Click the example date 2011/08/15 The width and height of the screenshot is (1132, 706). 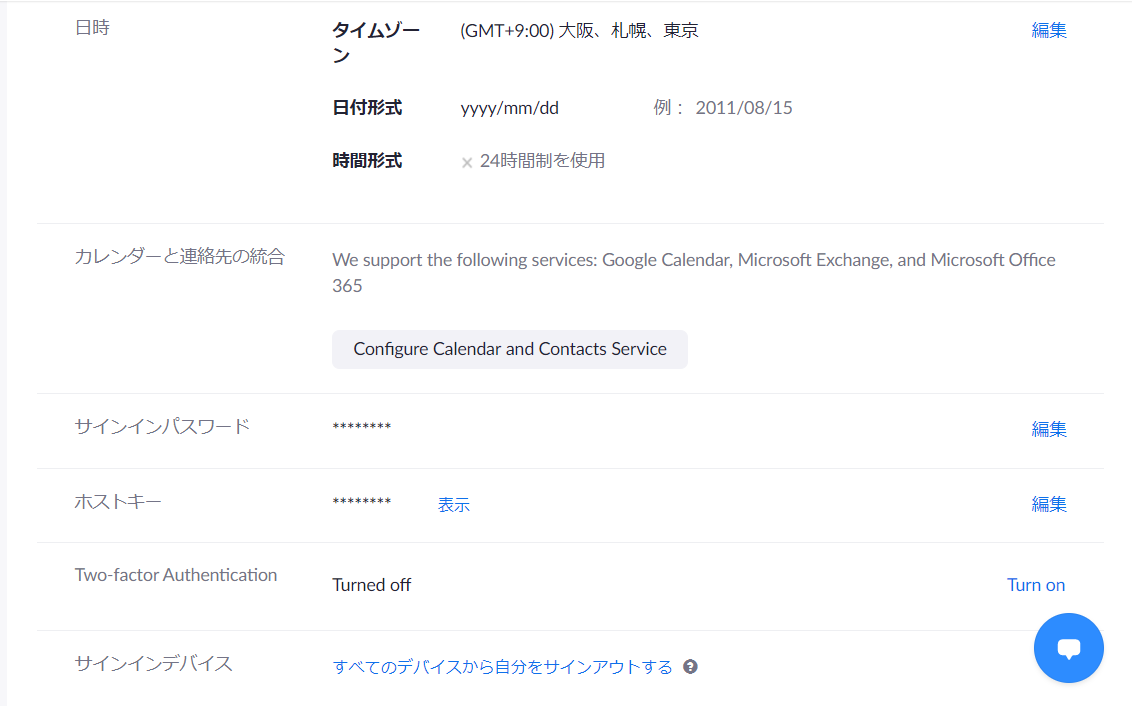[x=744, y=108]
